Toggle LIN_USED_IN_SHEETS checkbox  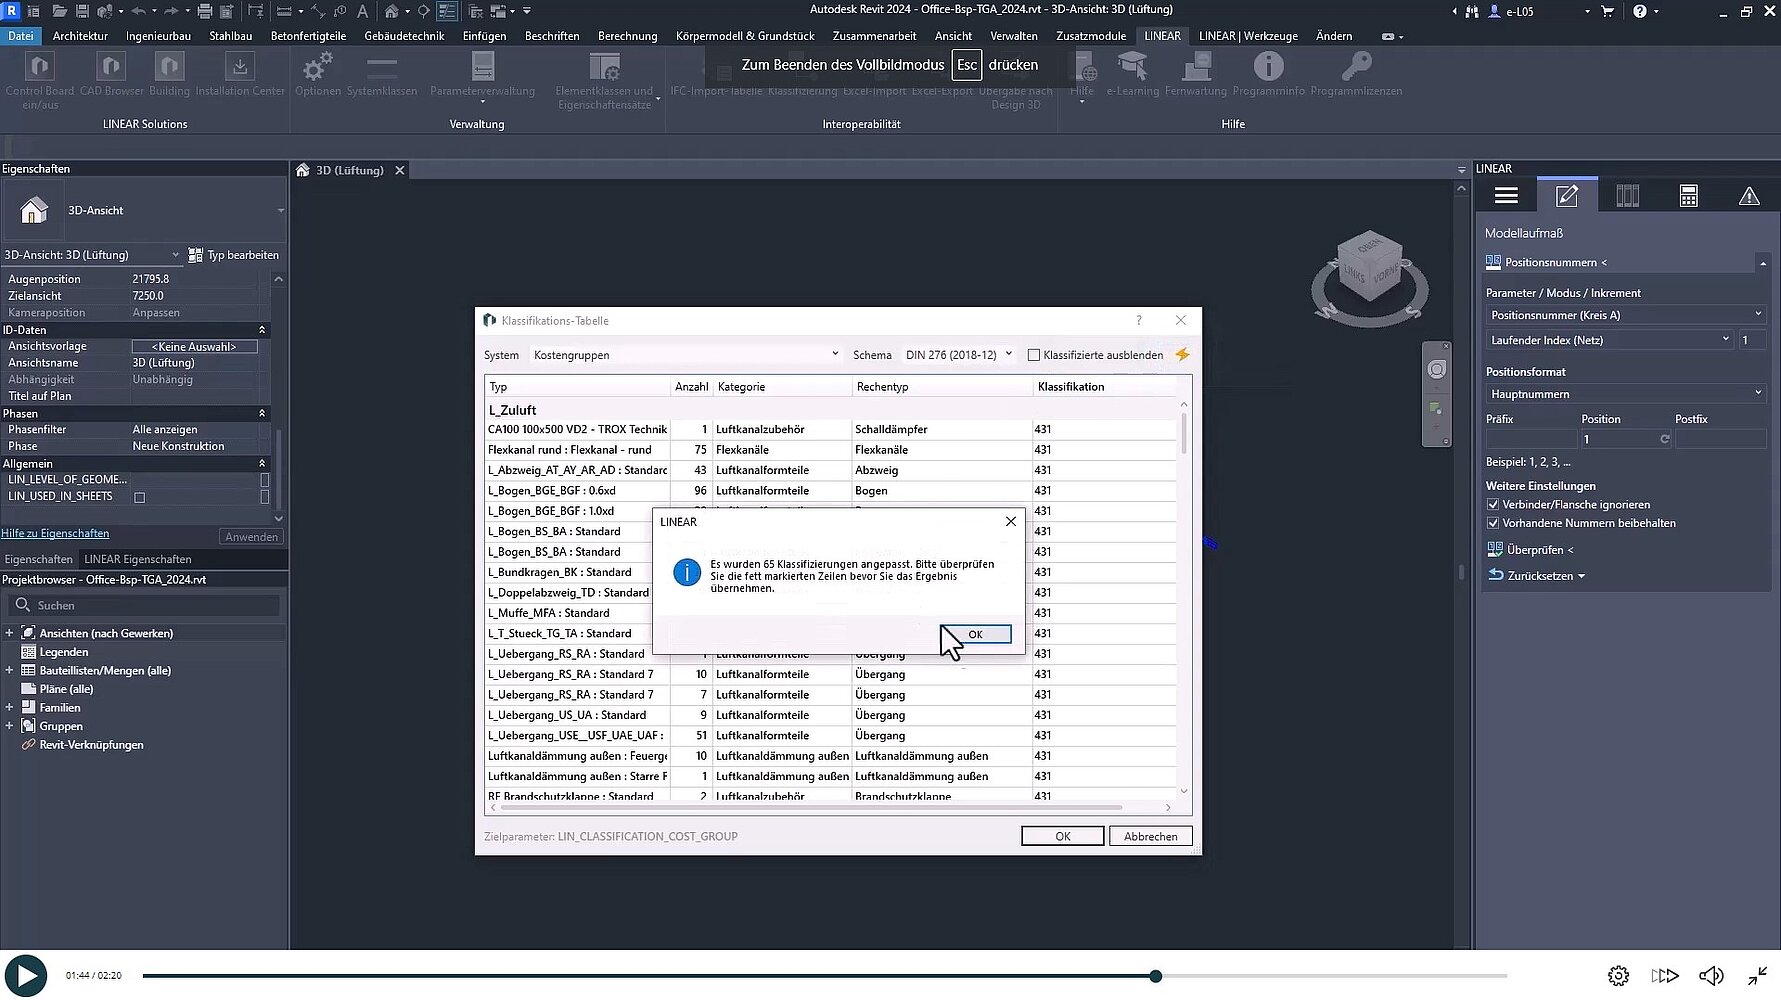pos(139,497)
